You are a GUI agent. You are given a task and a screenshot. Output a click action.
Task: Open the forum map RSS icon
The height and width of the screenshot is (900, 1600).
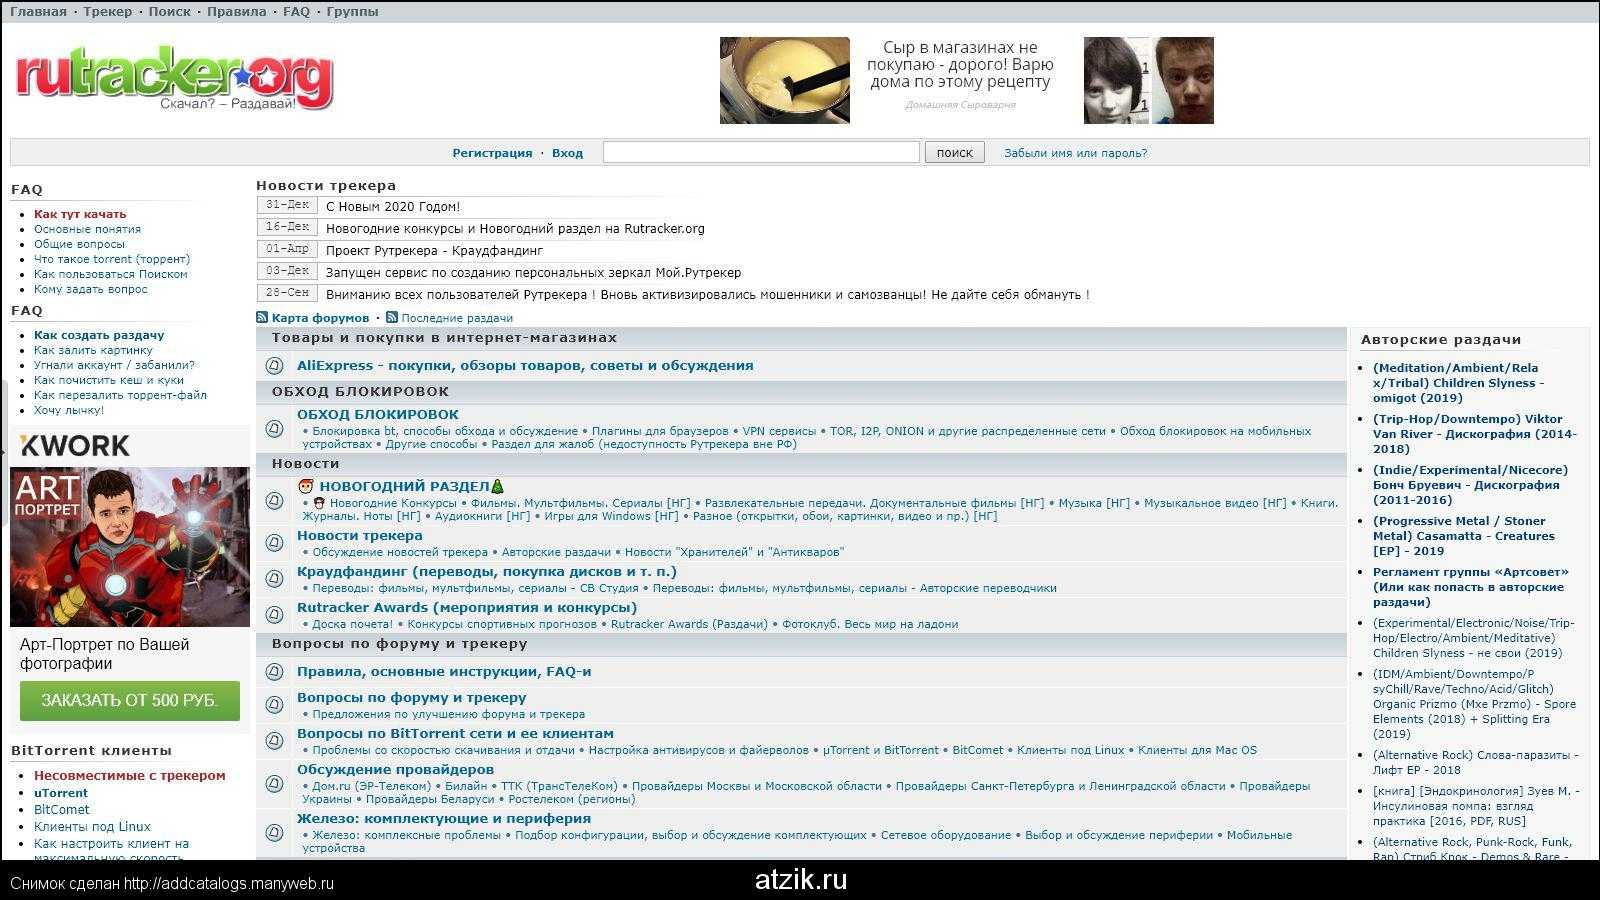pyautogui.click(x=262, y=317)
